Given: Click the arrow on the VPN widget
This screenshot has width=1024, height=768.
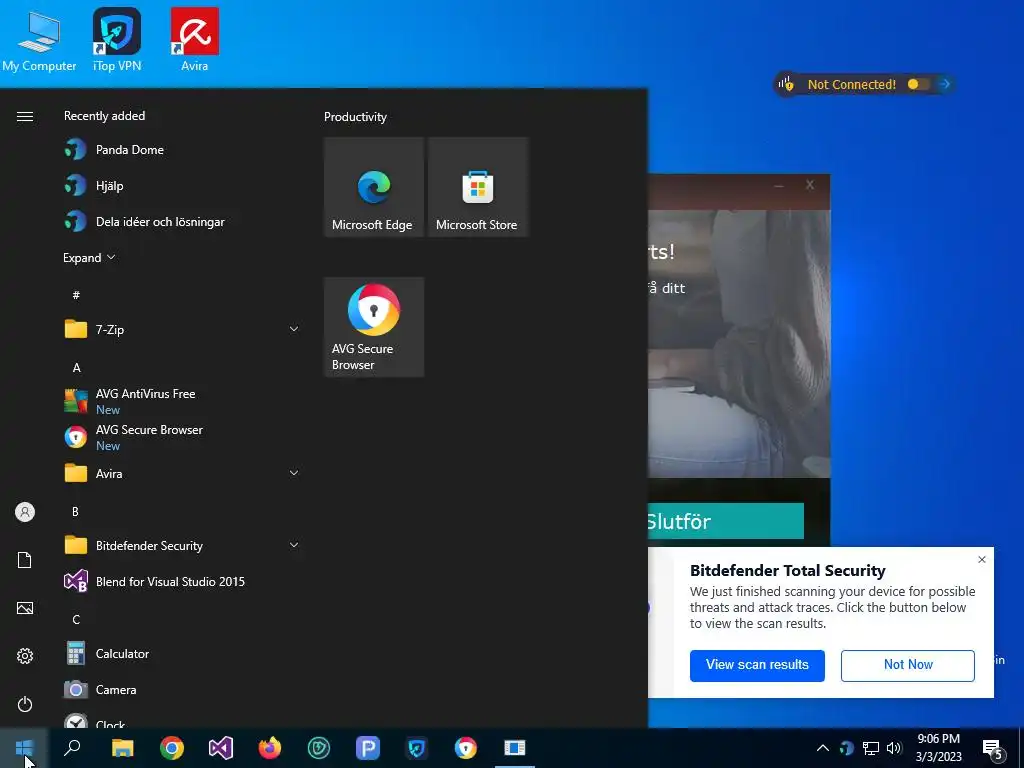Looking at the screenshot, I should coord(944,84).
